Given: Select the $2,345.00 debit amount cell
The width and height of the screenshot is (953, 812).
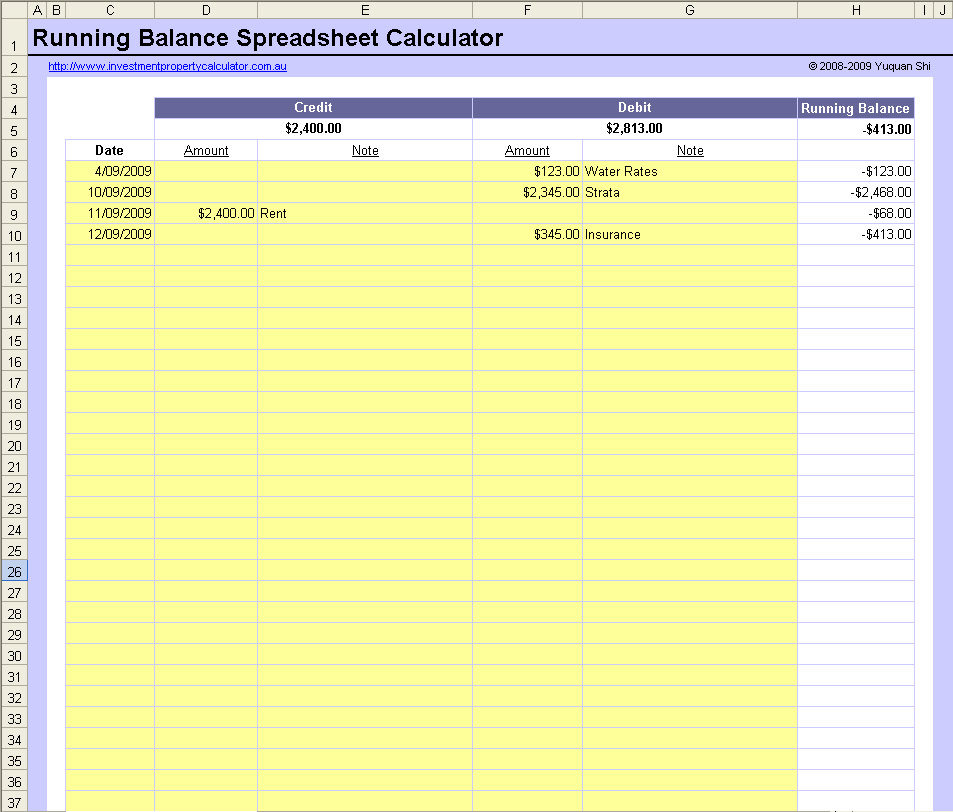Looking at the screenshot, I should 527,192.
